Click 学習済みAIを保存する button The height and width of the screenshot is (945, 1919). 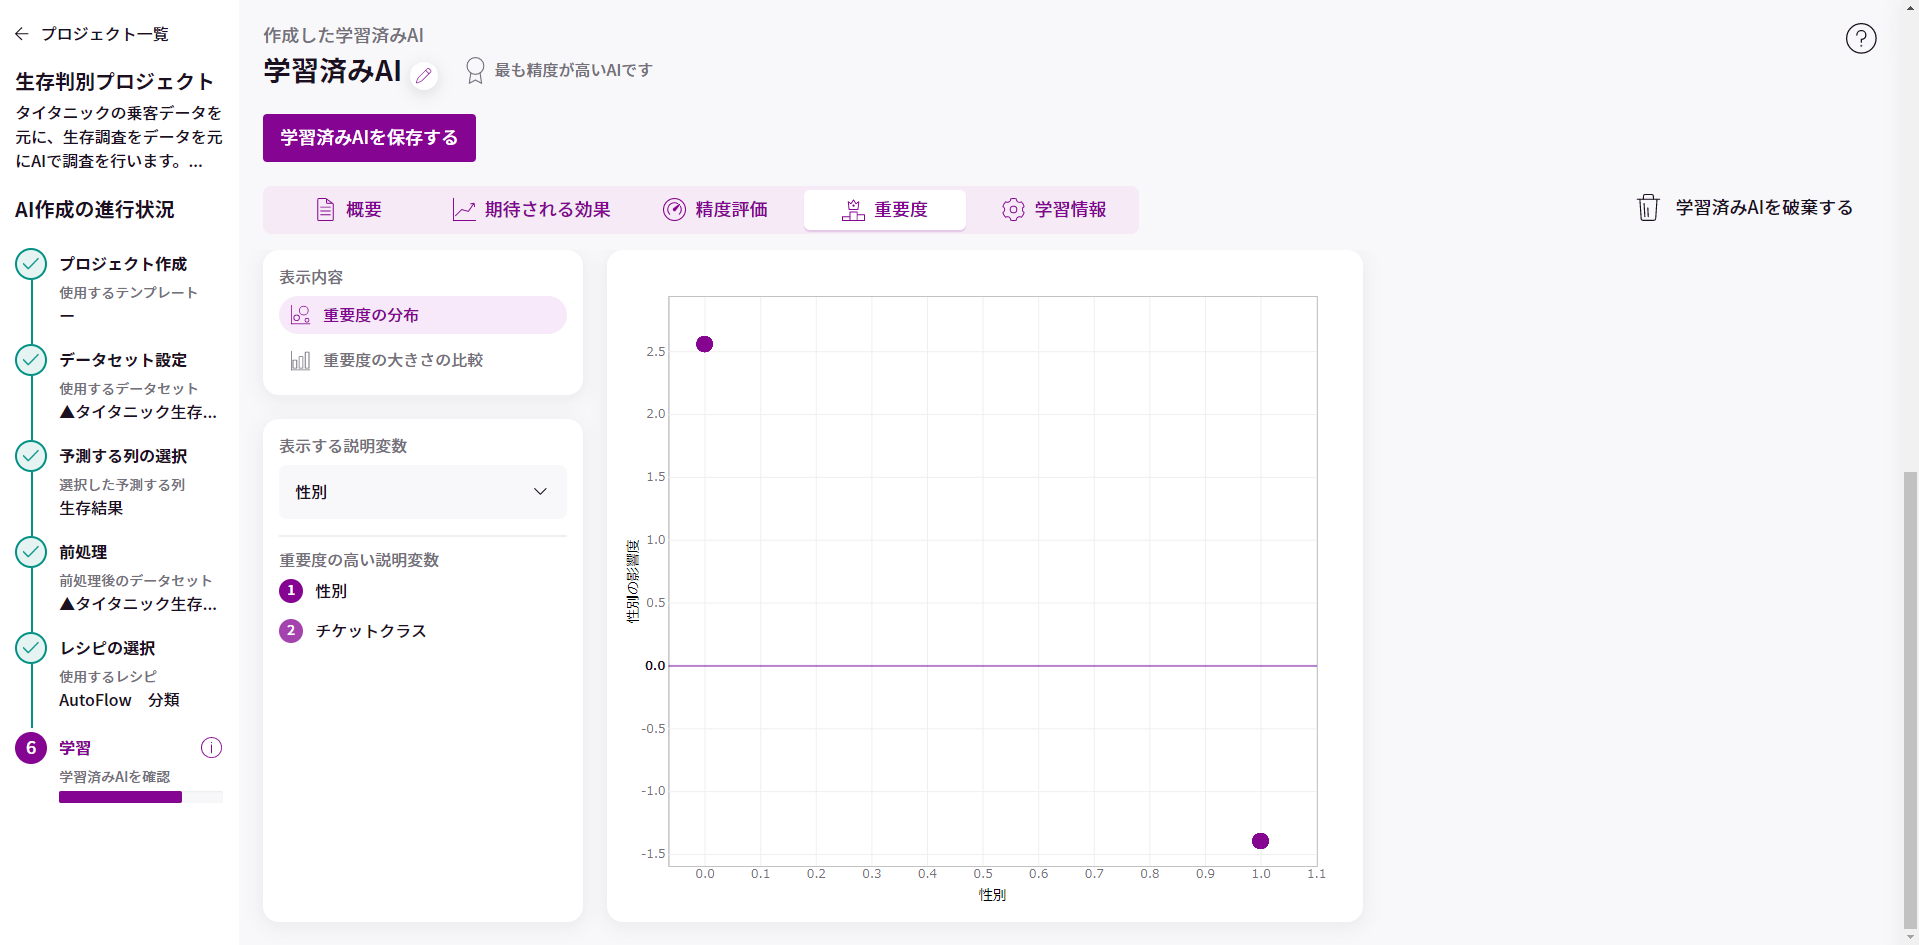(x=369, y=138)
